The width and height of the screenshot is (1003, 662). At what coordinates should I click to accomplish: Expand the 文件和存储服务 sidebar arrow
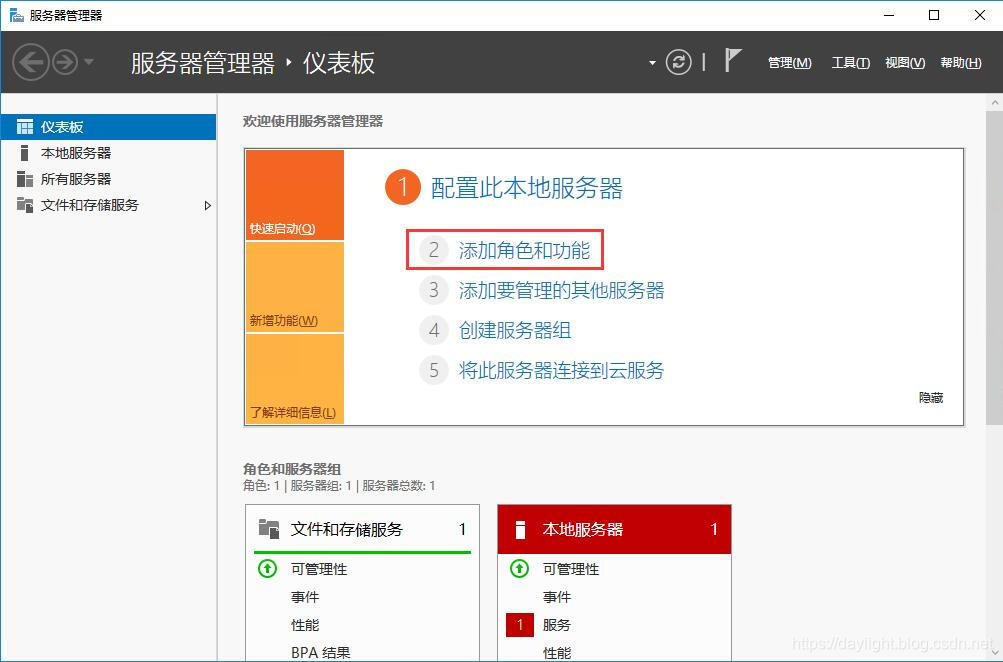(207, 205)
